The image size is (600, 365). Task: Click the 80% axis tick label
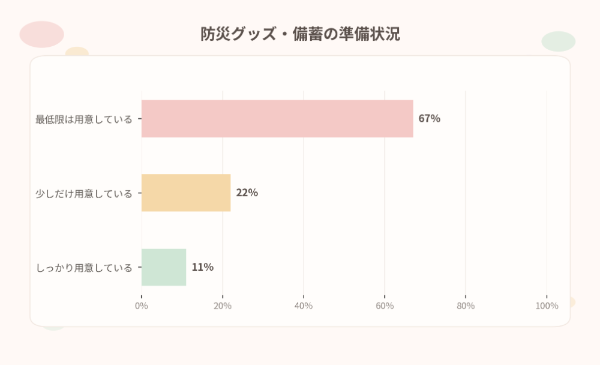(466, 306)
